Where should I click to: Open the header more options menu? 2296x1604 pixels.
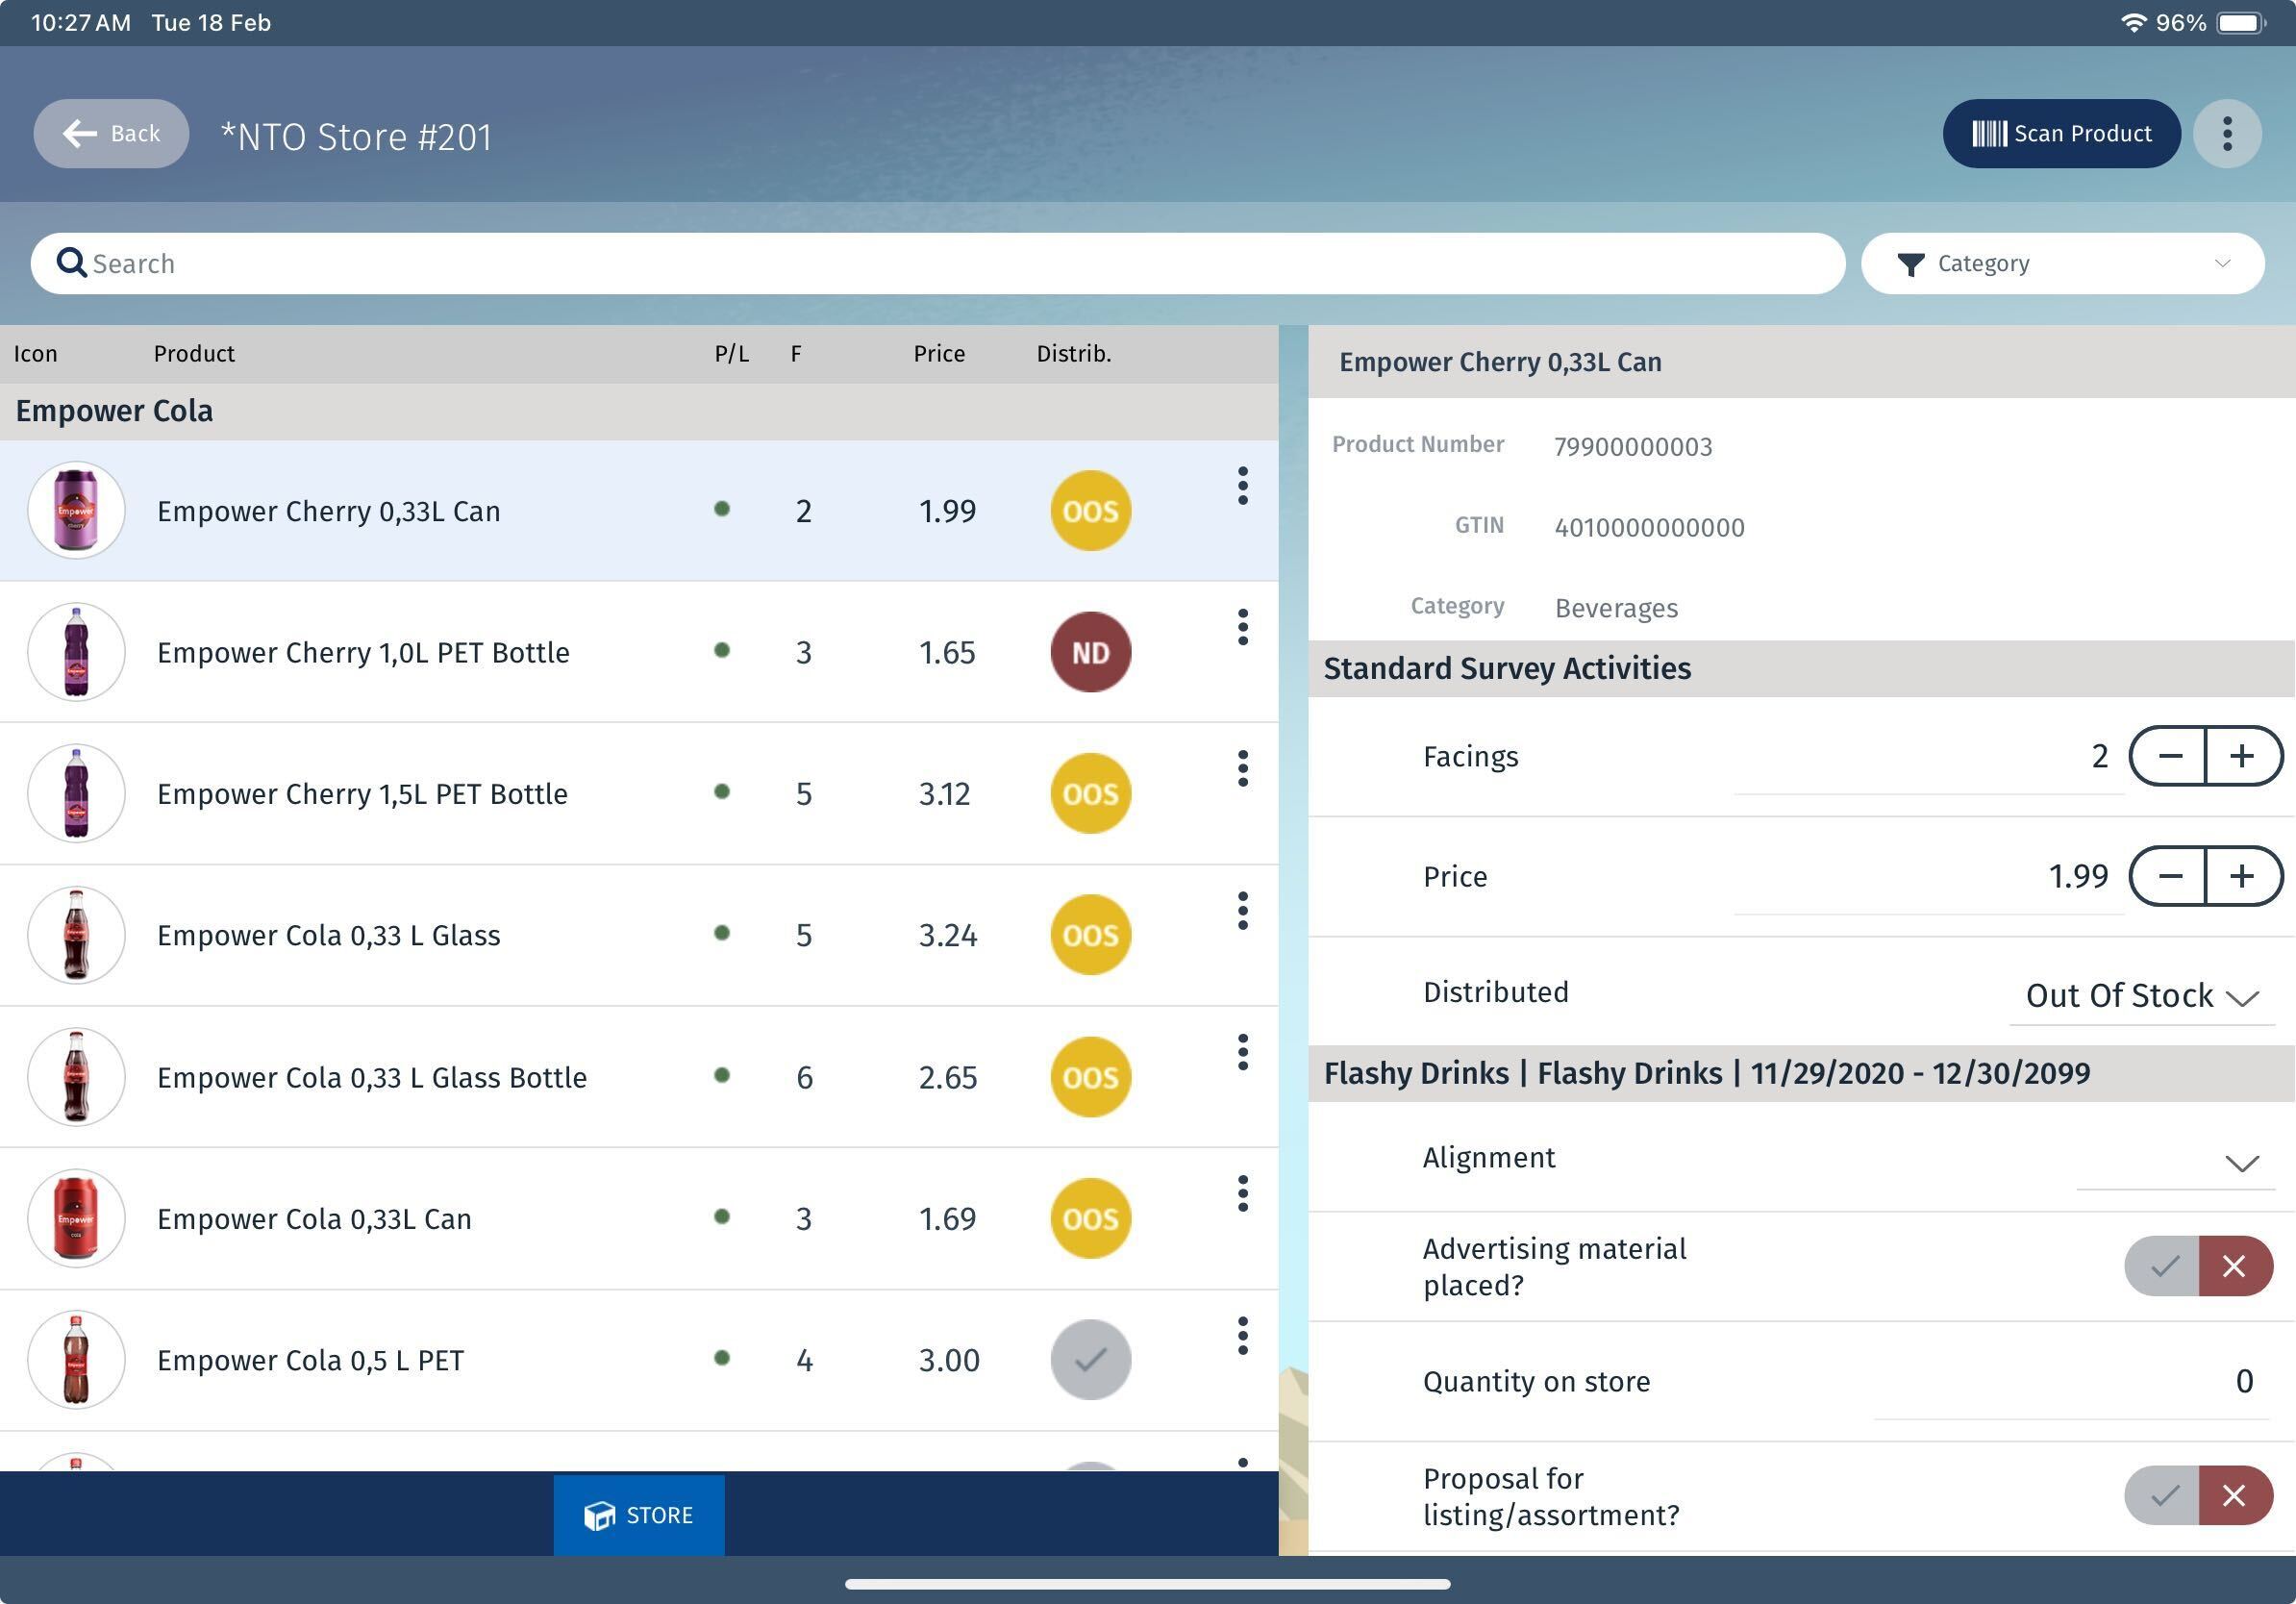coord(2226,133)
